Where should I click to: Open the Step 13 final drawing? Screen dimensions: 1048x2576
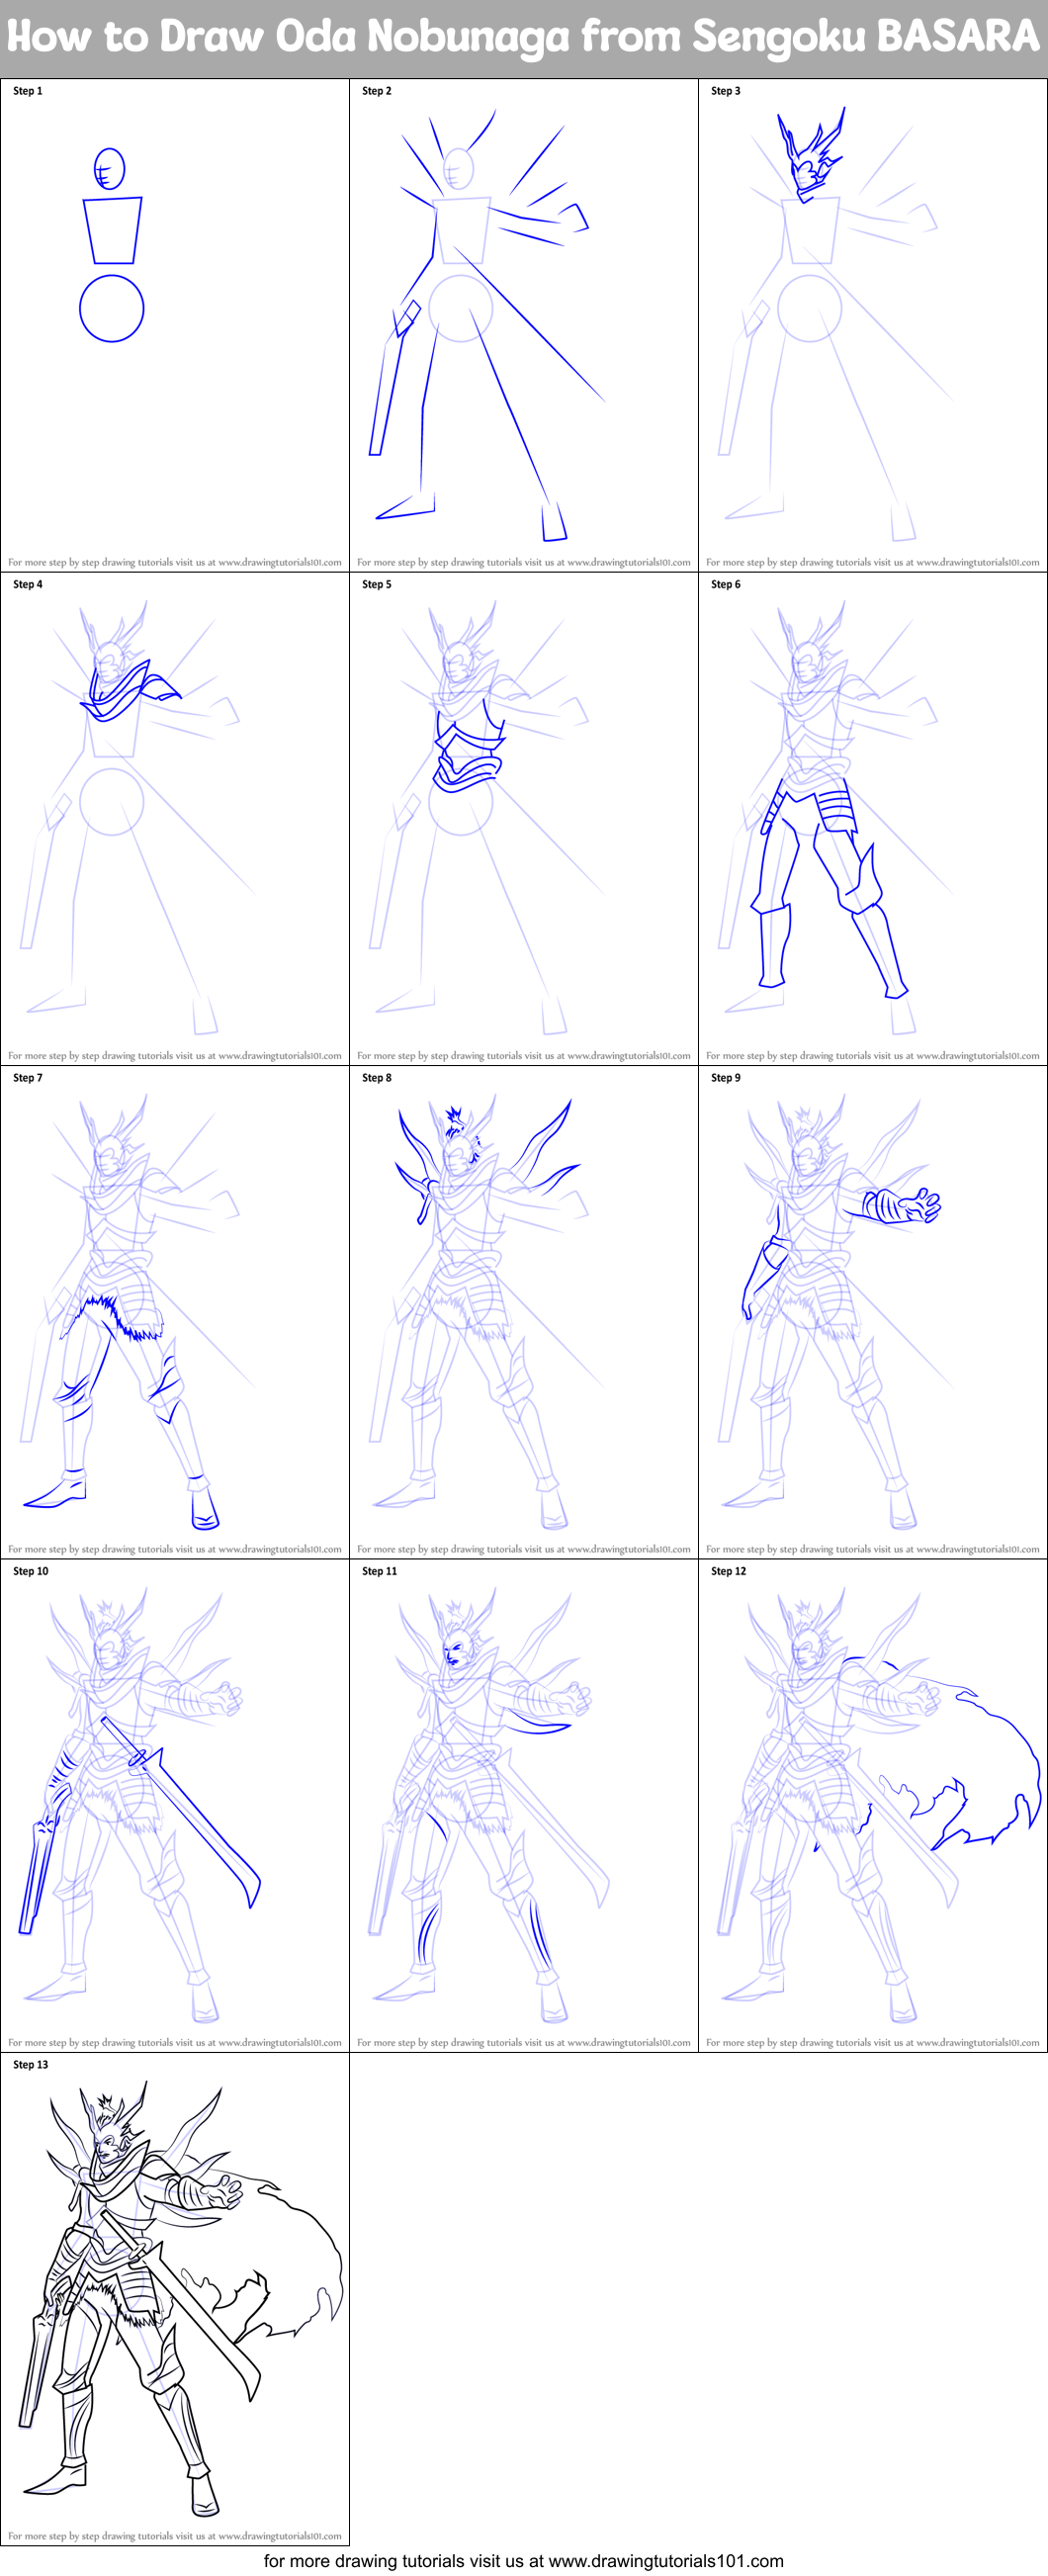coord(174,2299)
